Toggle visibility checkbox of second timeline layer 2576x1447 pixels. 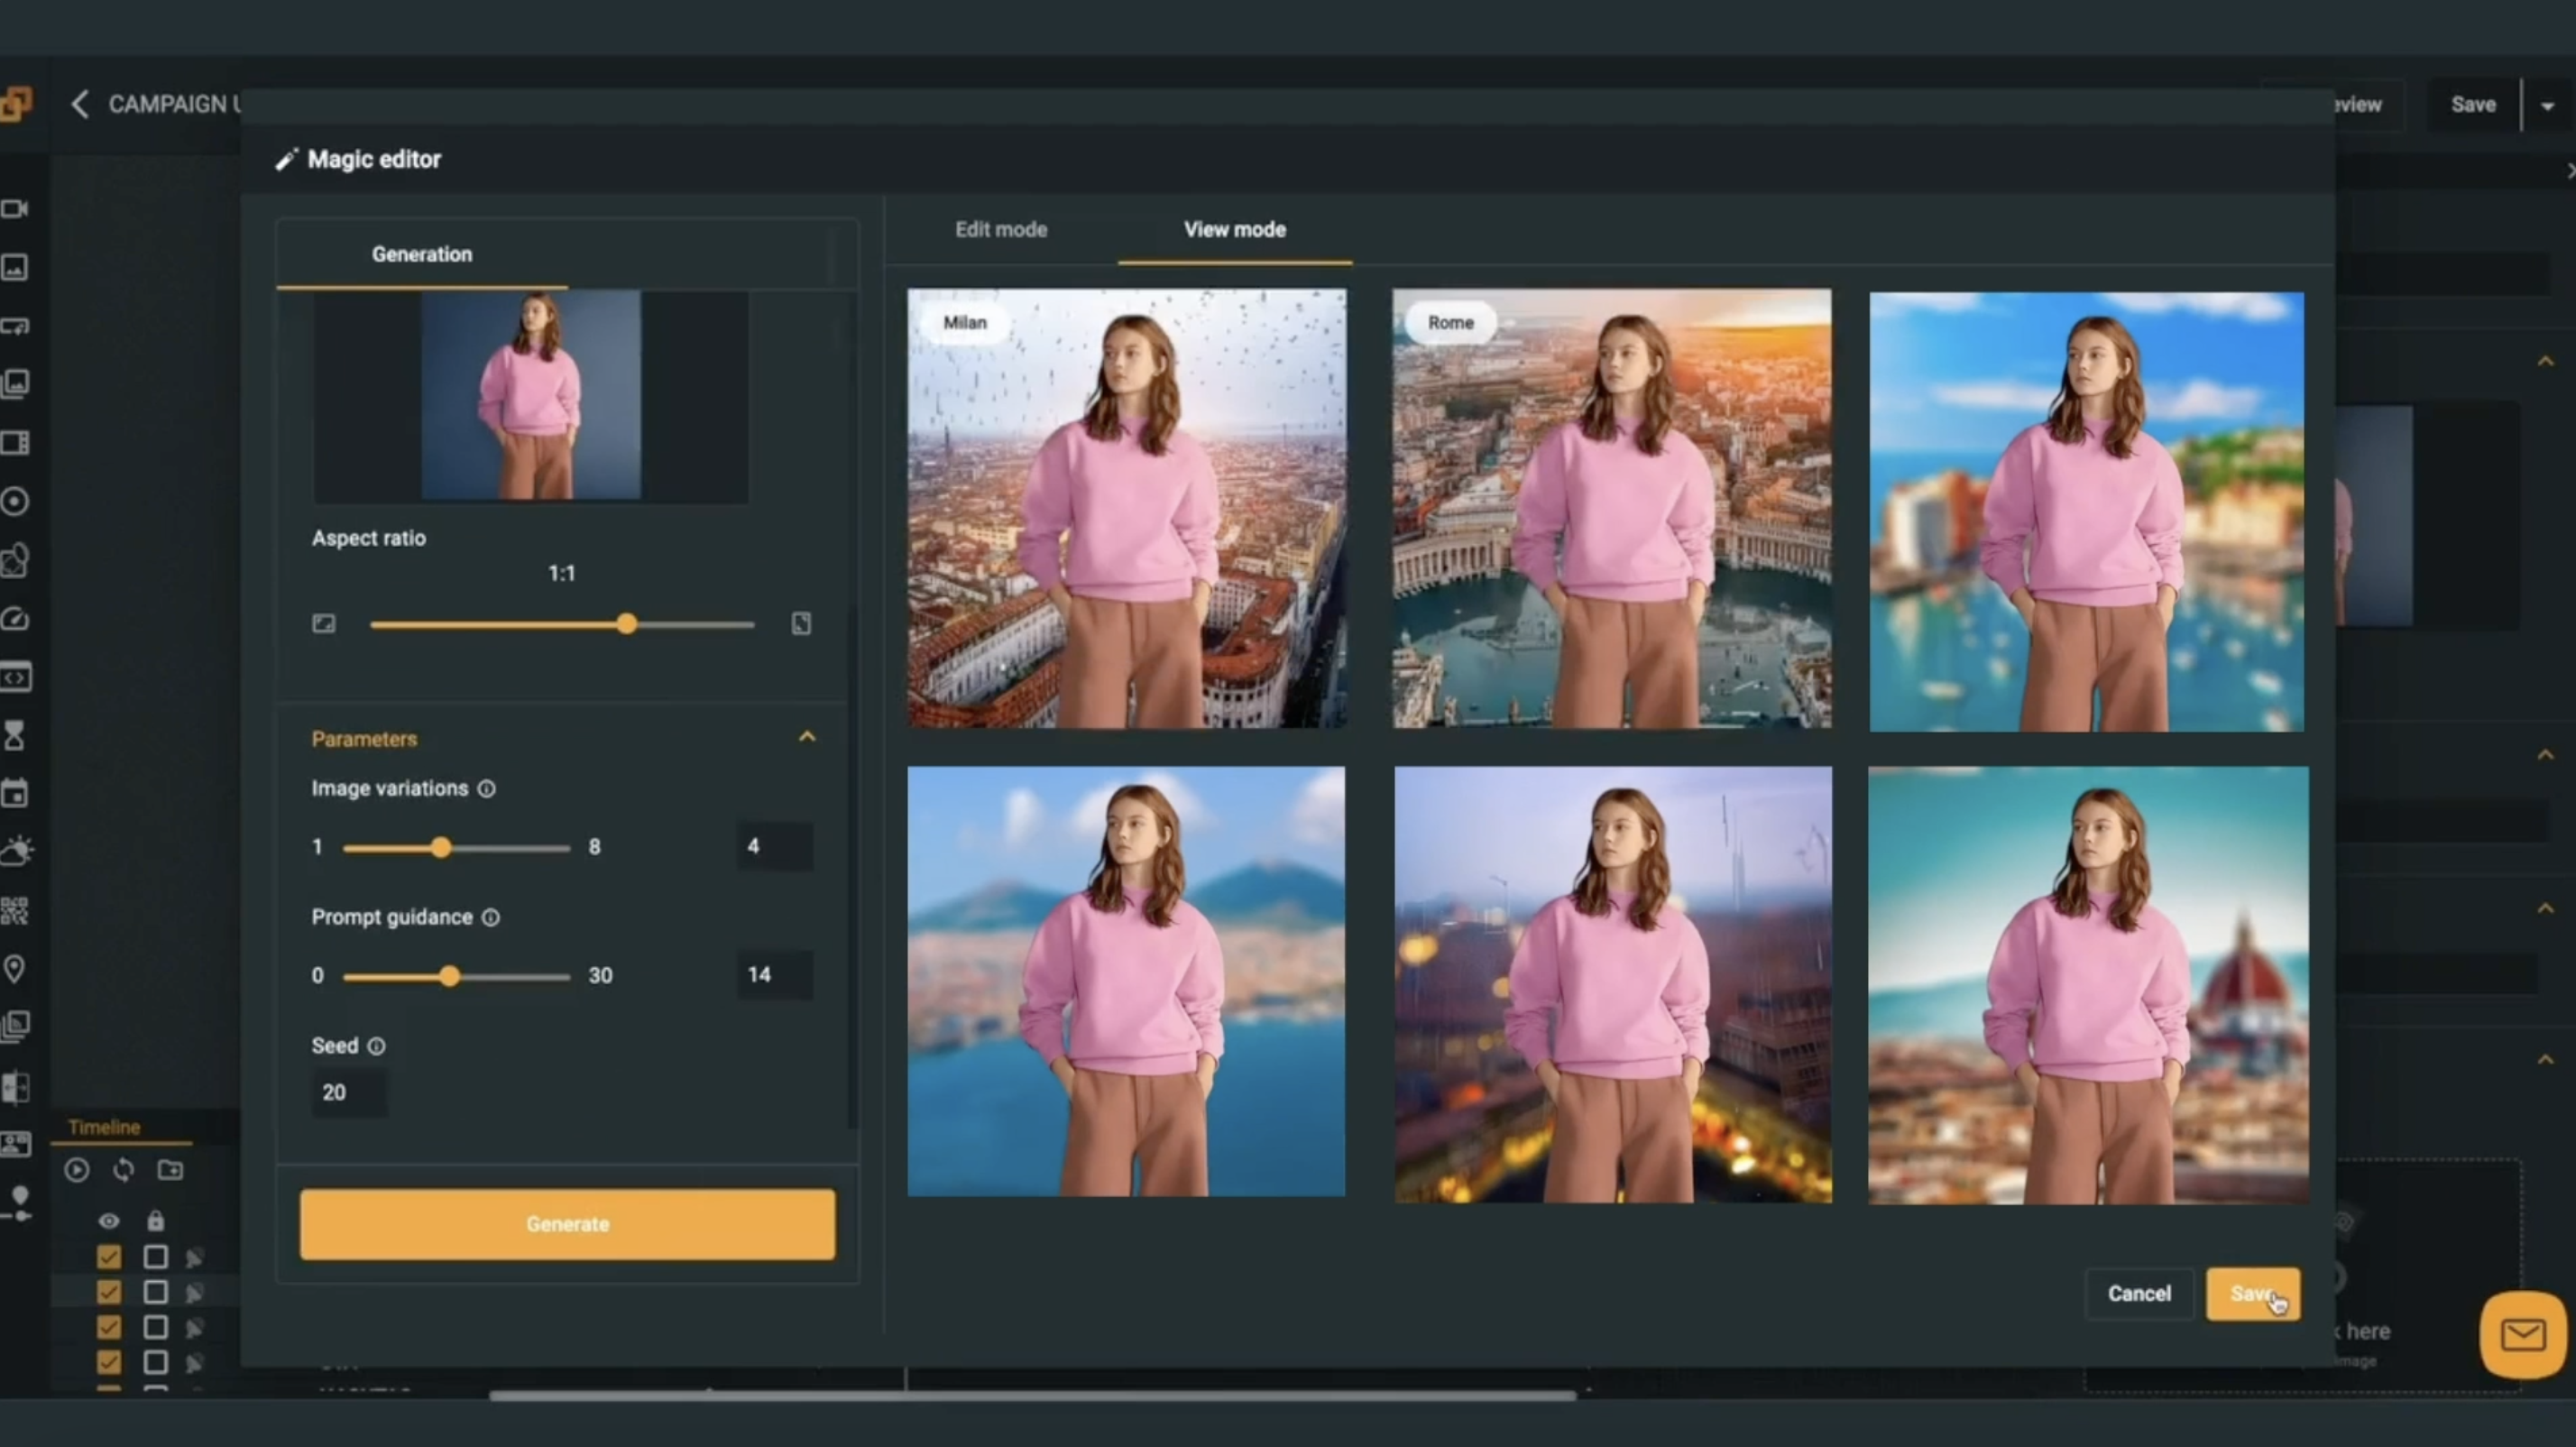pyautogui.click(x=109, y=1292)
